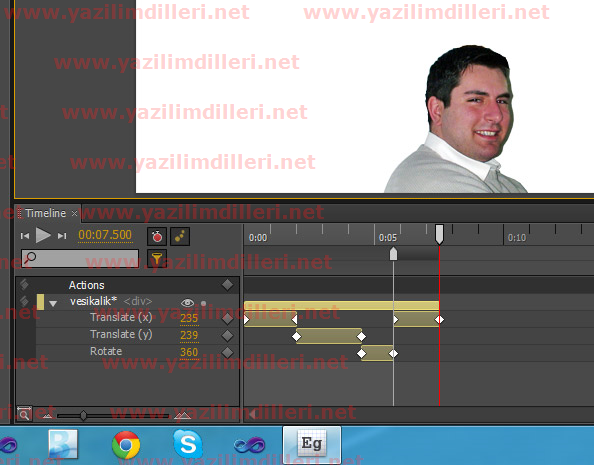Open the letter B taskbar icon
Viewport: 594px width, 465px height.
click(x=63, y=444)
